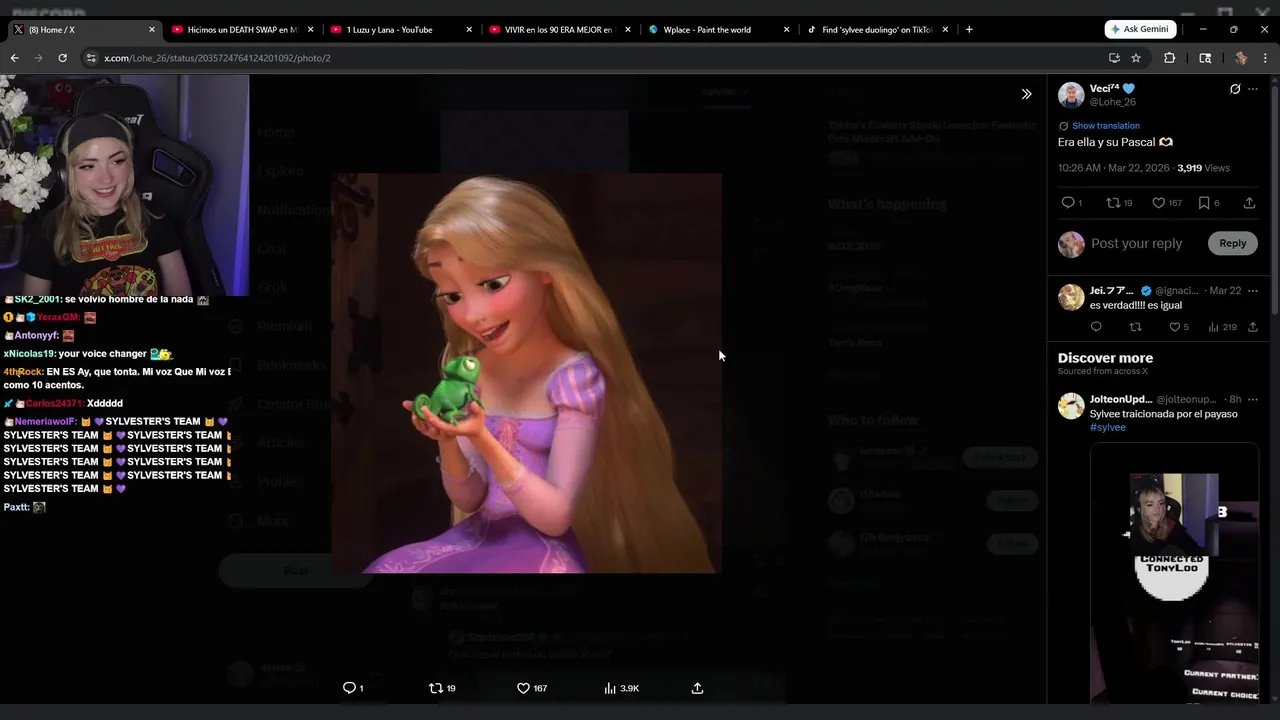
Task: Reply to Jei's comment
Action: pyautogui.click(x=1096, y=327)
